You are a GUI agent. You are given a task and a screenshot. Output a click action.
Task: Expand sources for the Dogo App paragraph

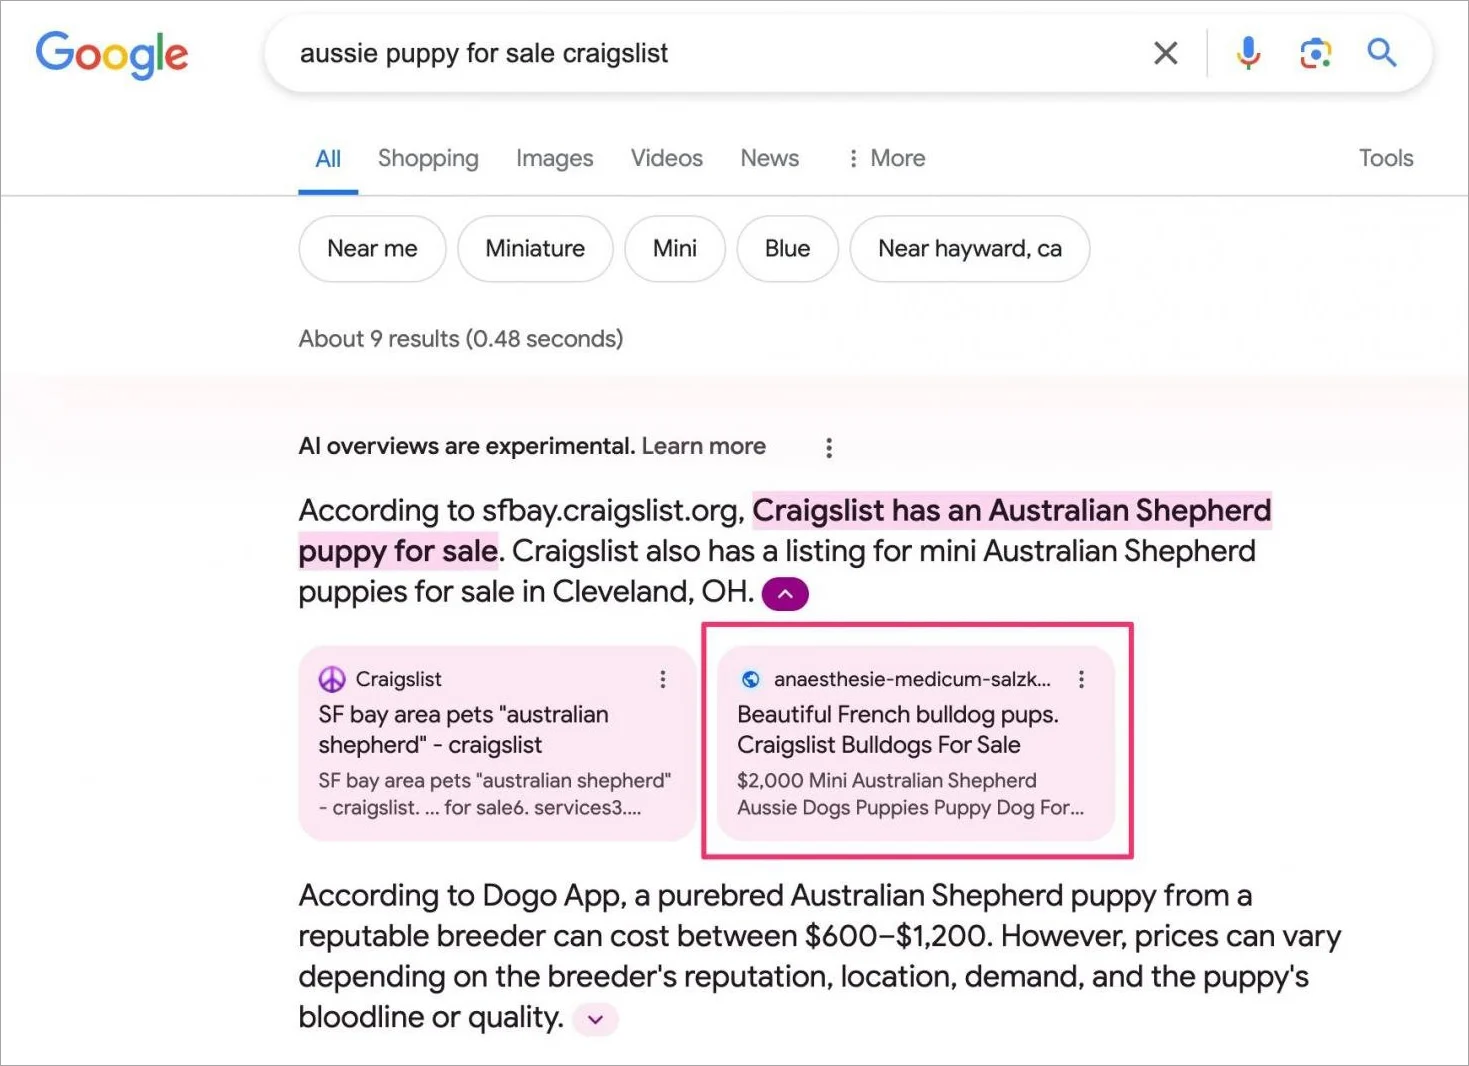(595, 1019)
